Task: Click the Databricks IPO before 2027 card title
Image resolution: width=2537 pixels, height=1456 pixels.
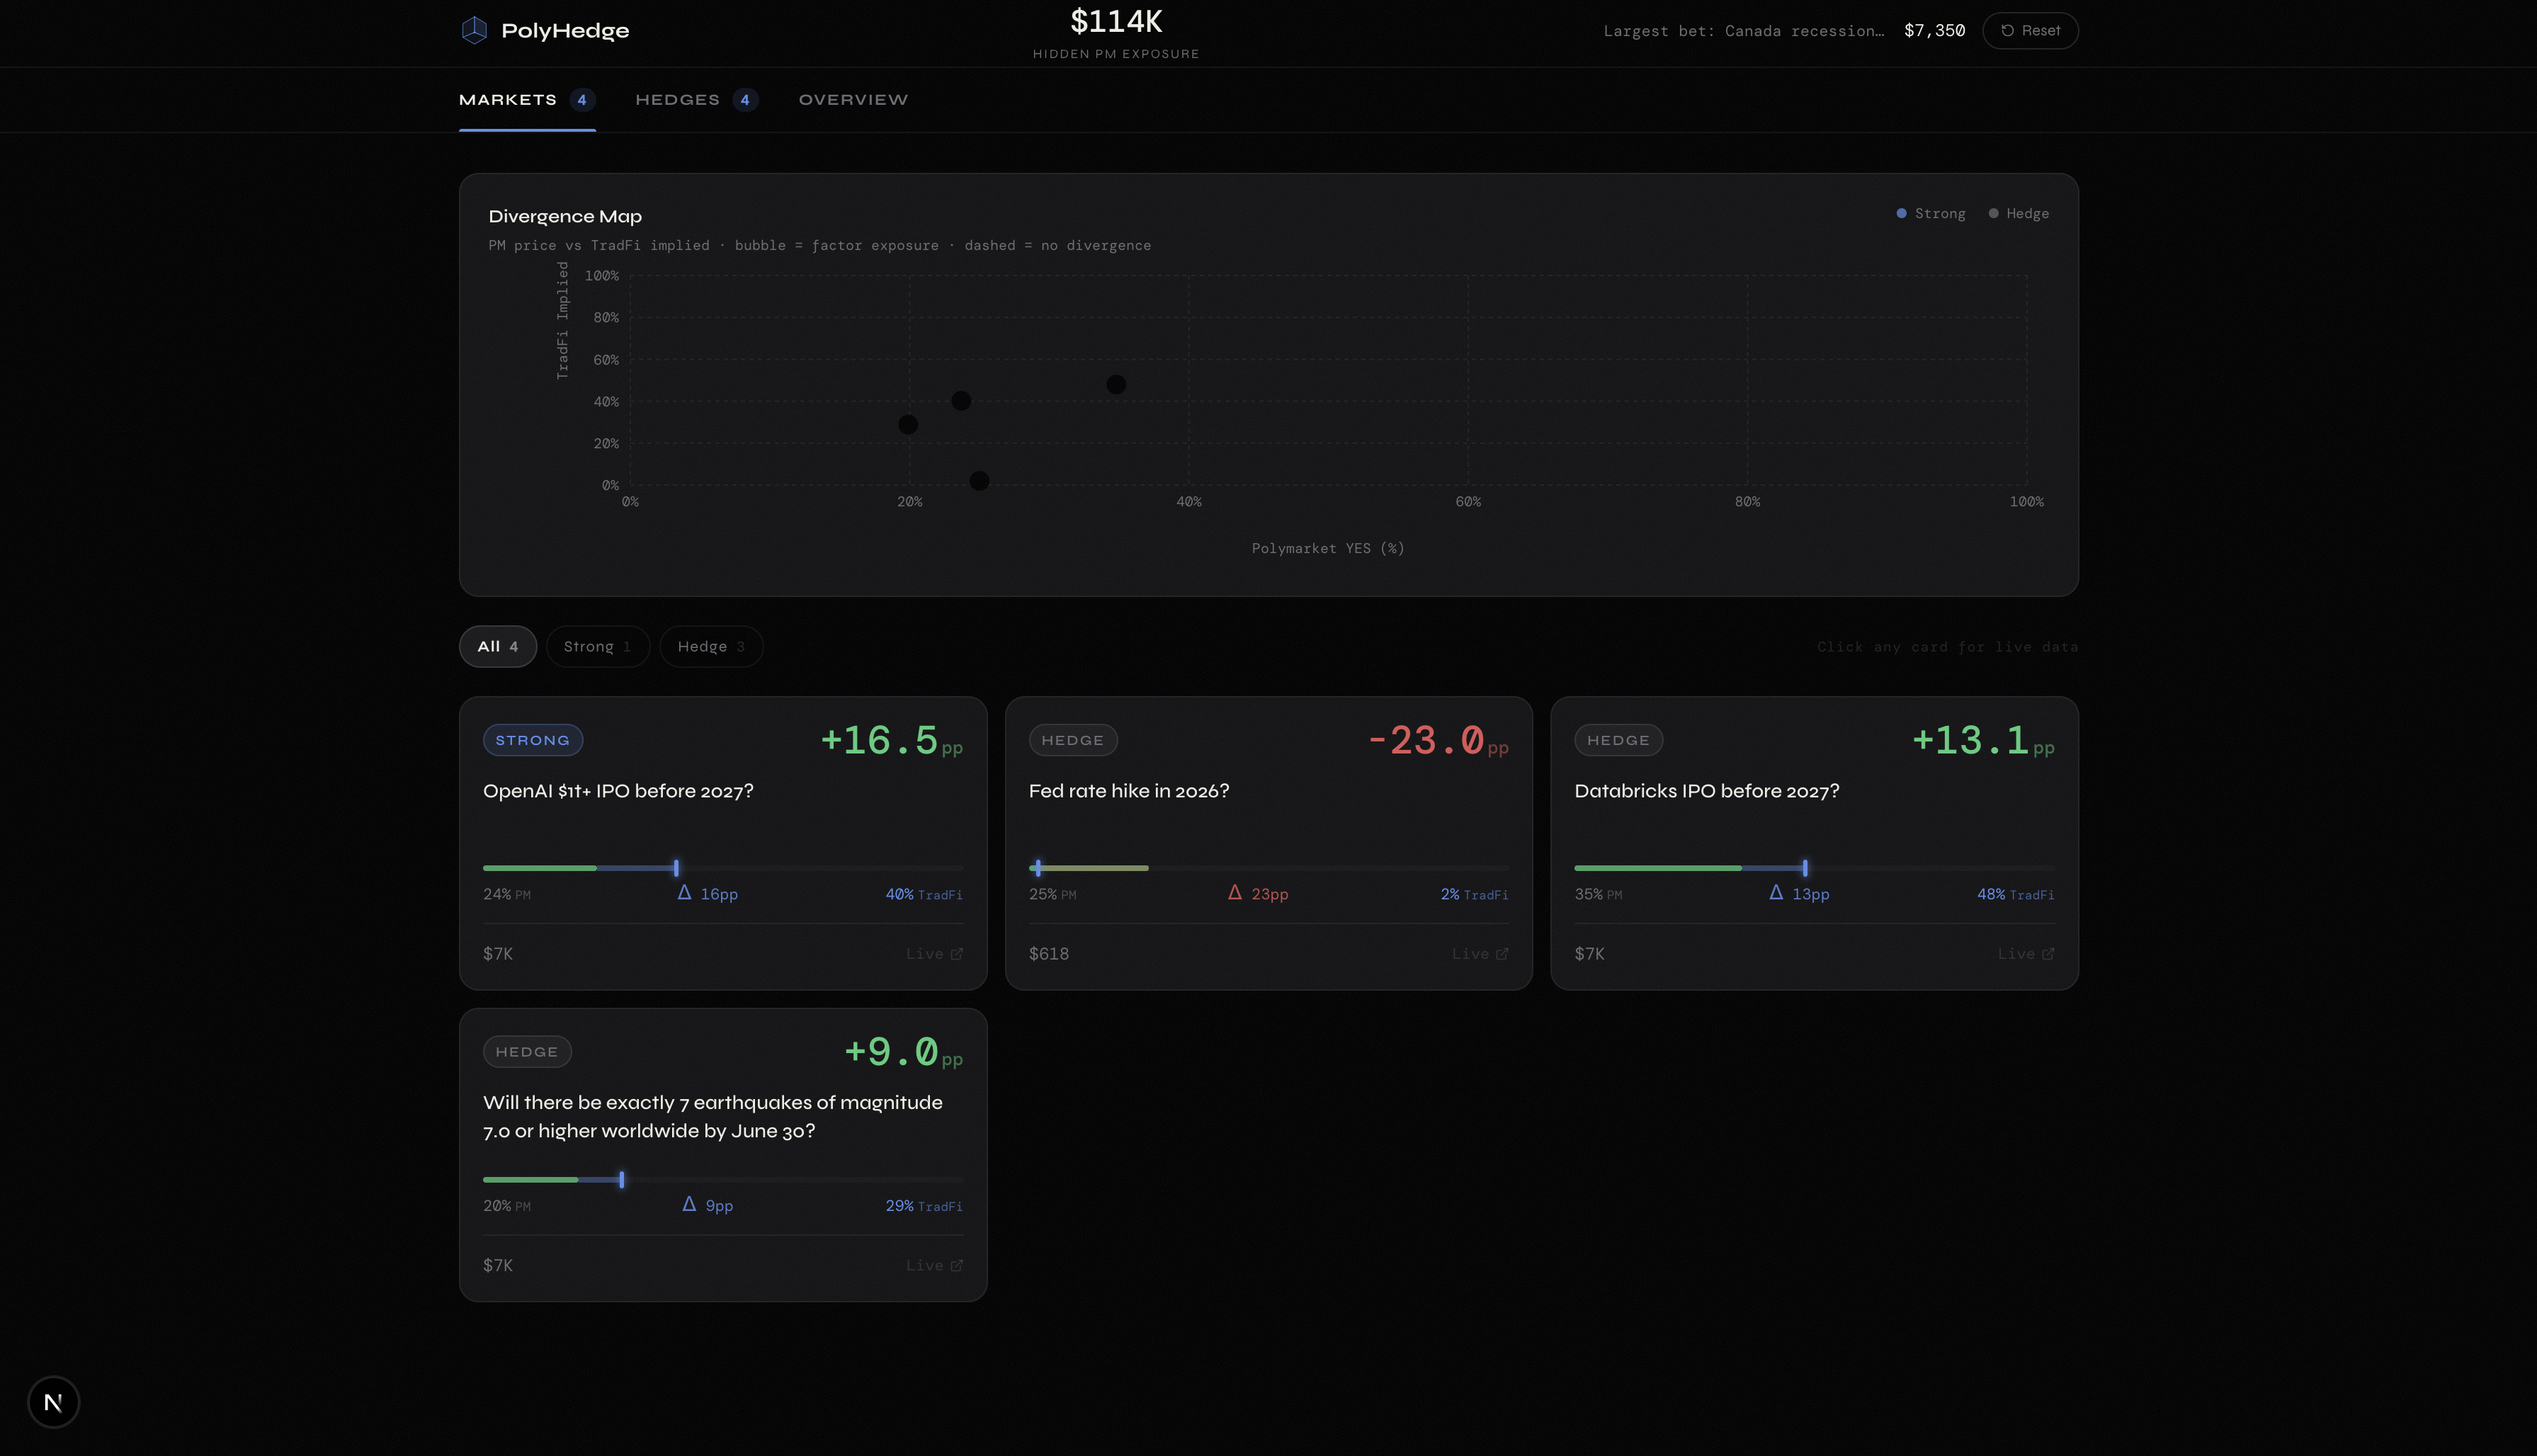Action: coord(1706,791)
